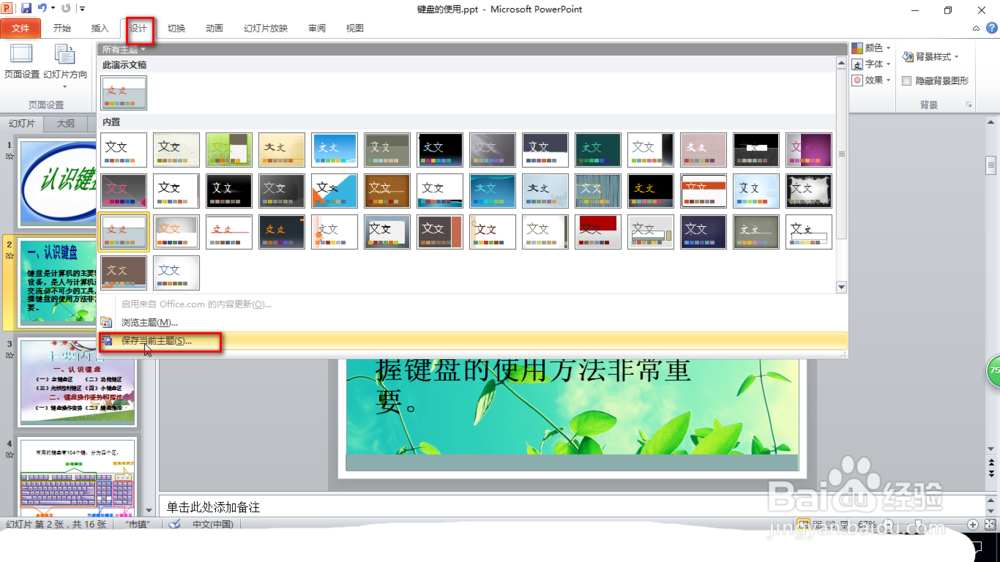This screenshot has height=562, width=1000.
Task: Click the Redo icon in quick access toolbar
Action: click(x=66, y=8)
